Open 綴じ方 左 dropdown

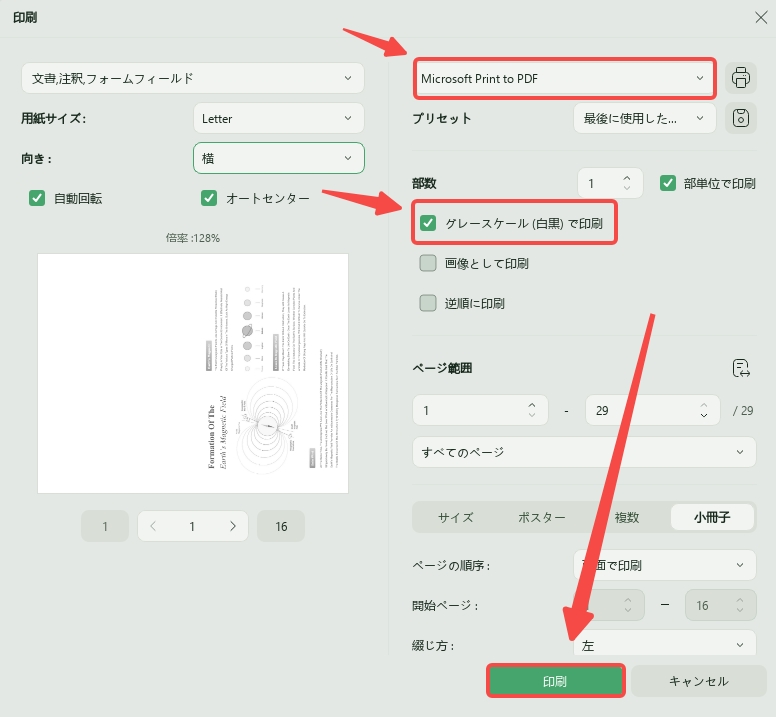665,643
